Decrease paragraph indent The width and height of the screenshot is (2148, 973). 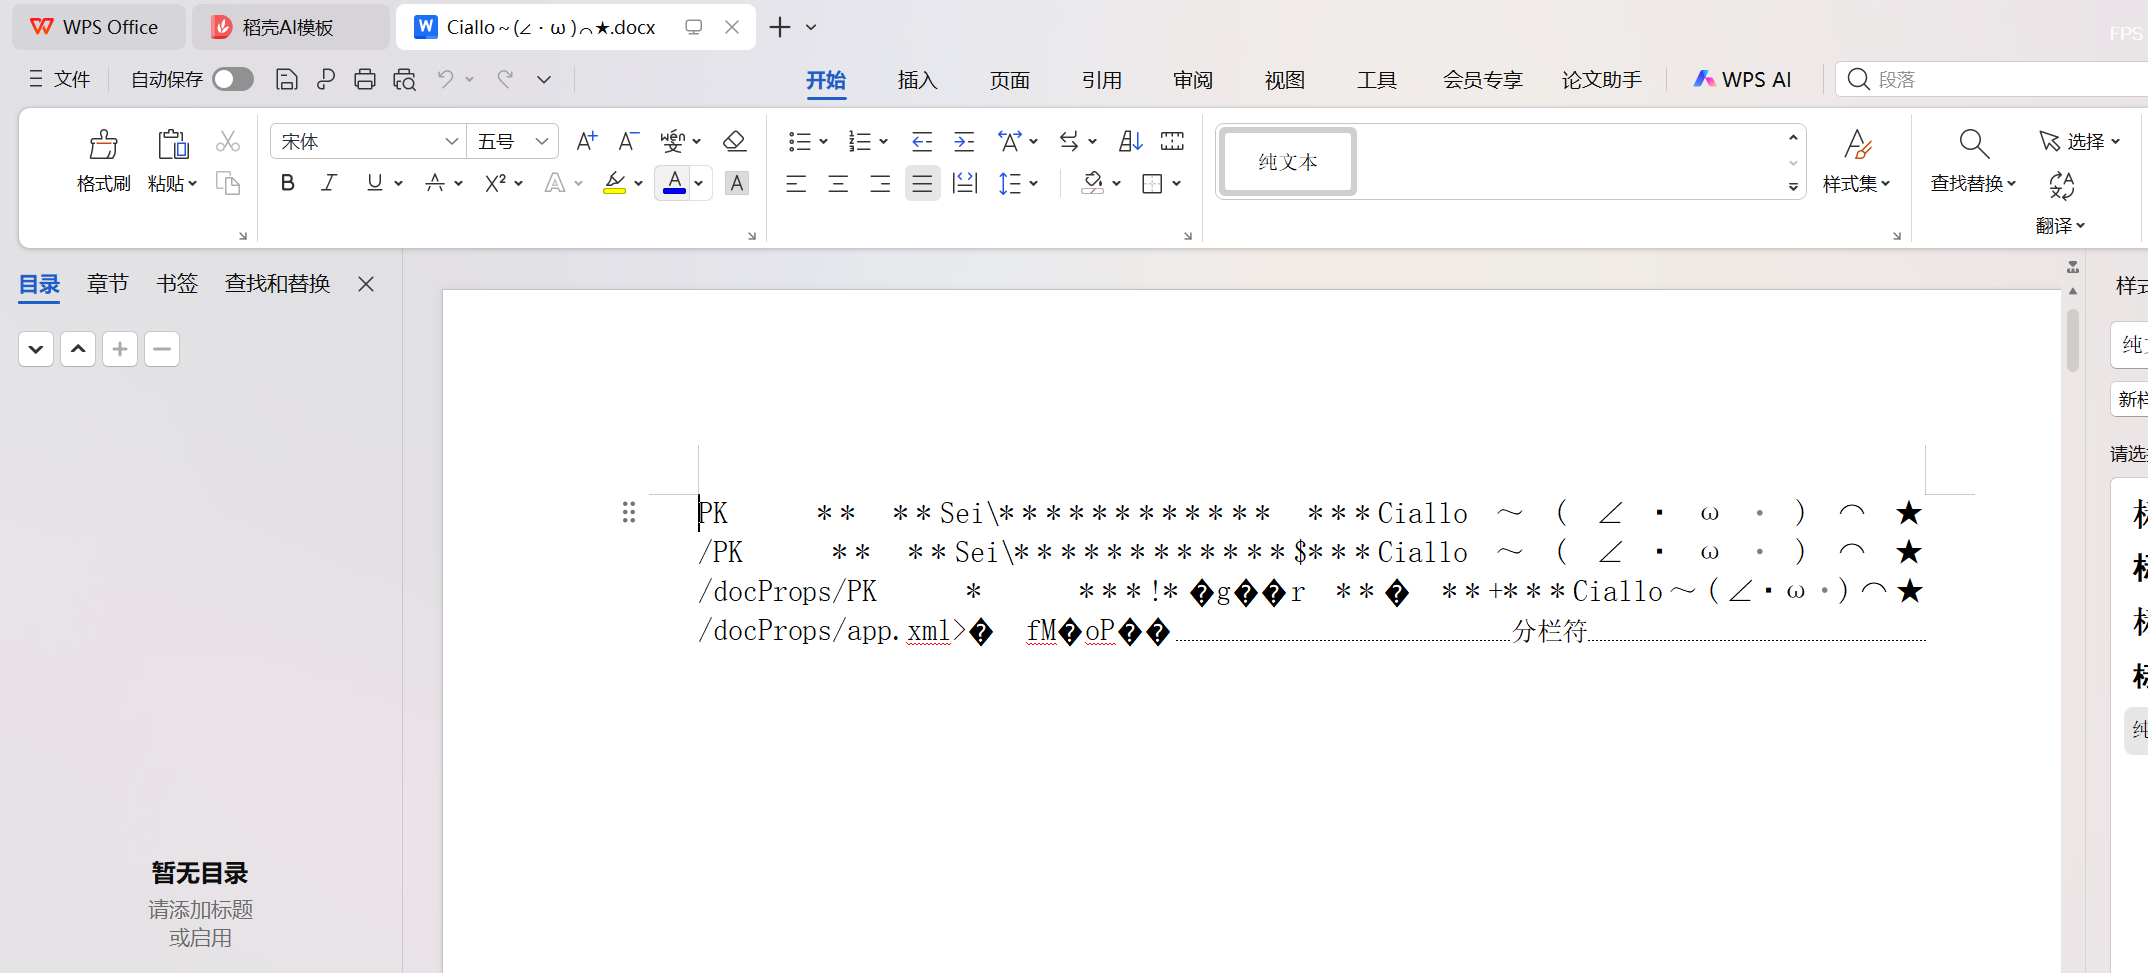pos(922,141)
